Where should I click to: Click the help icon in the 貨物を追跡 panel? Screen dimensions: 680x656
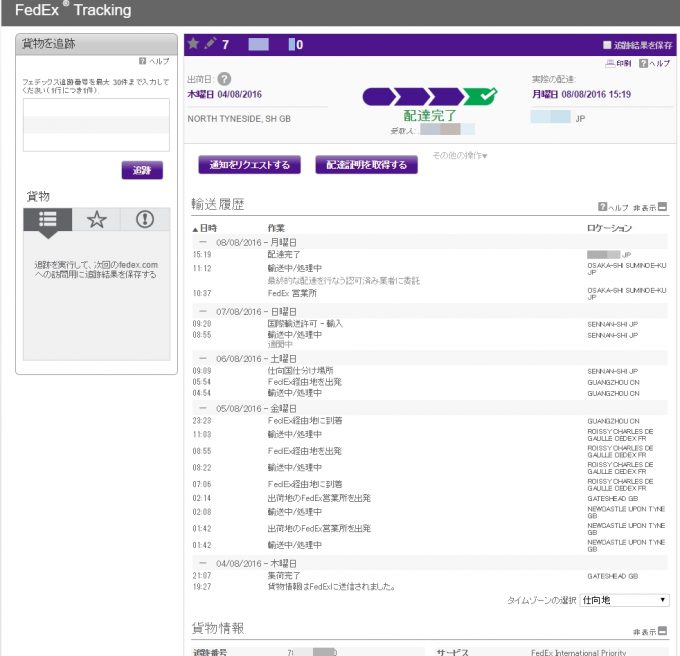142,61
